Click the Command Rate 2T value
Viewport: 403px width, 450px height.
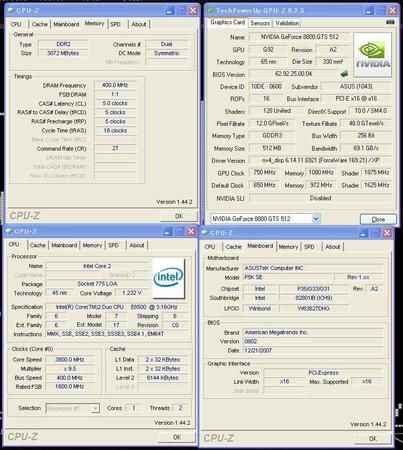[115, 149]
